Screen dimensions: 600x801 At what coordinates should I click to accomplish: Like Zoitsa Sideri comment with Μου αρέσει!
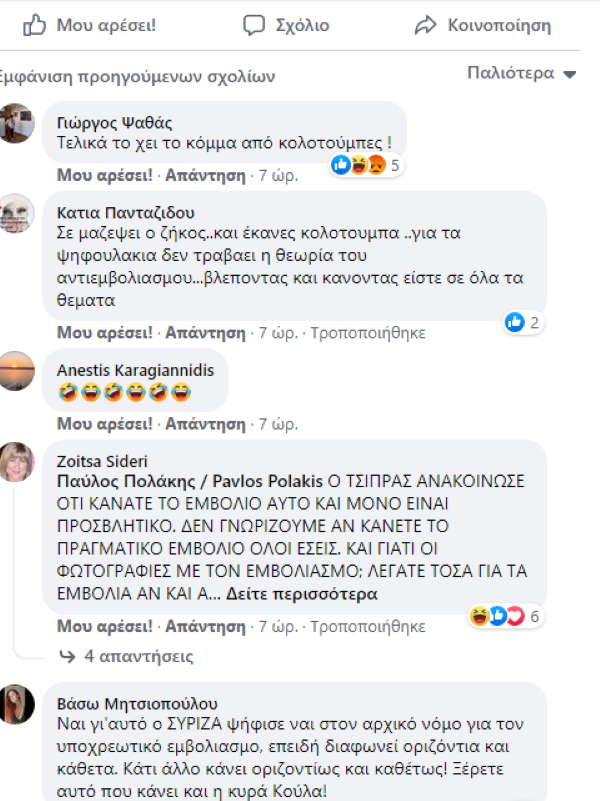pyautogui.click(x=105, y=626)
